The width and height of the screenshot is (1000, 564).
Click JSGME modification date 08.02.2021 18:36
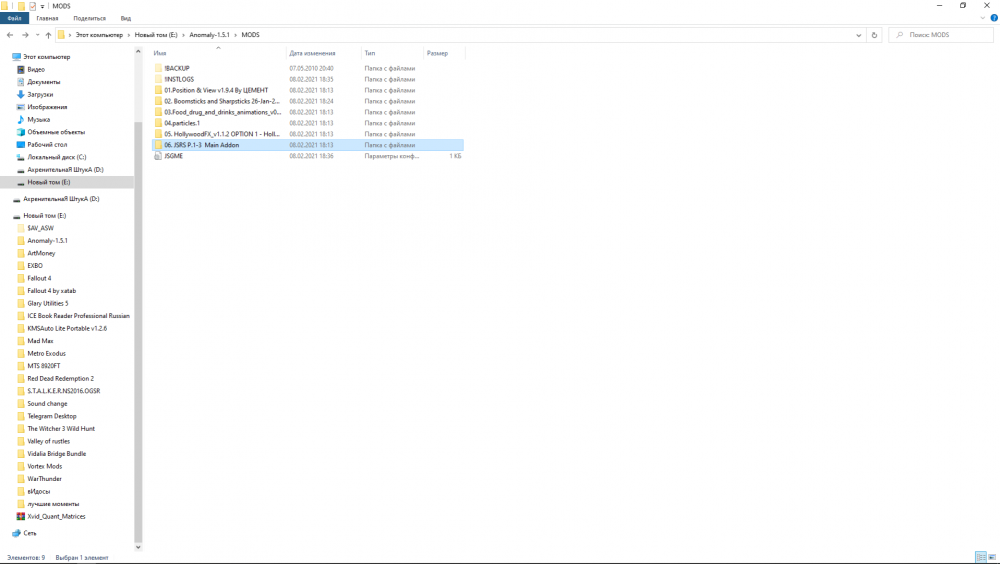pyautogui.click(x=311, y=156)
